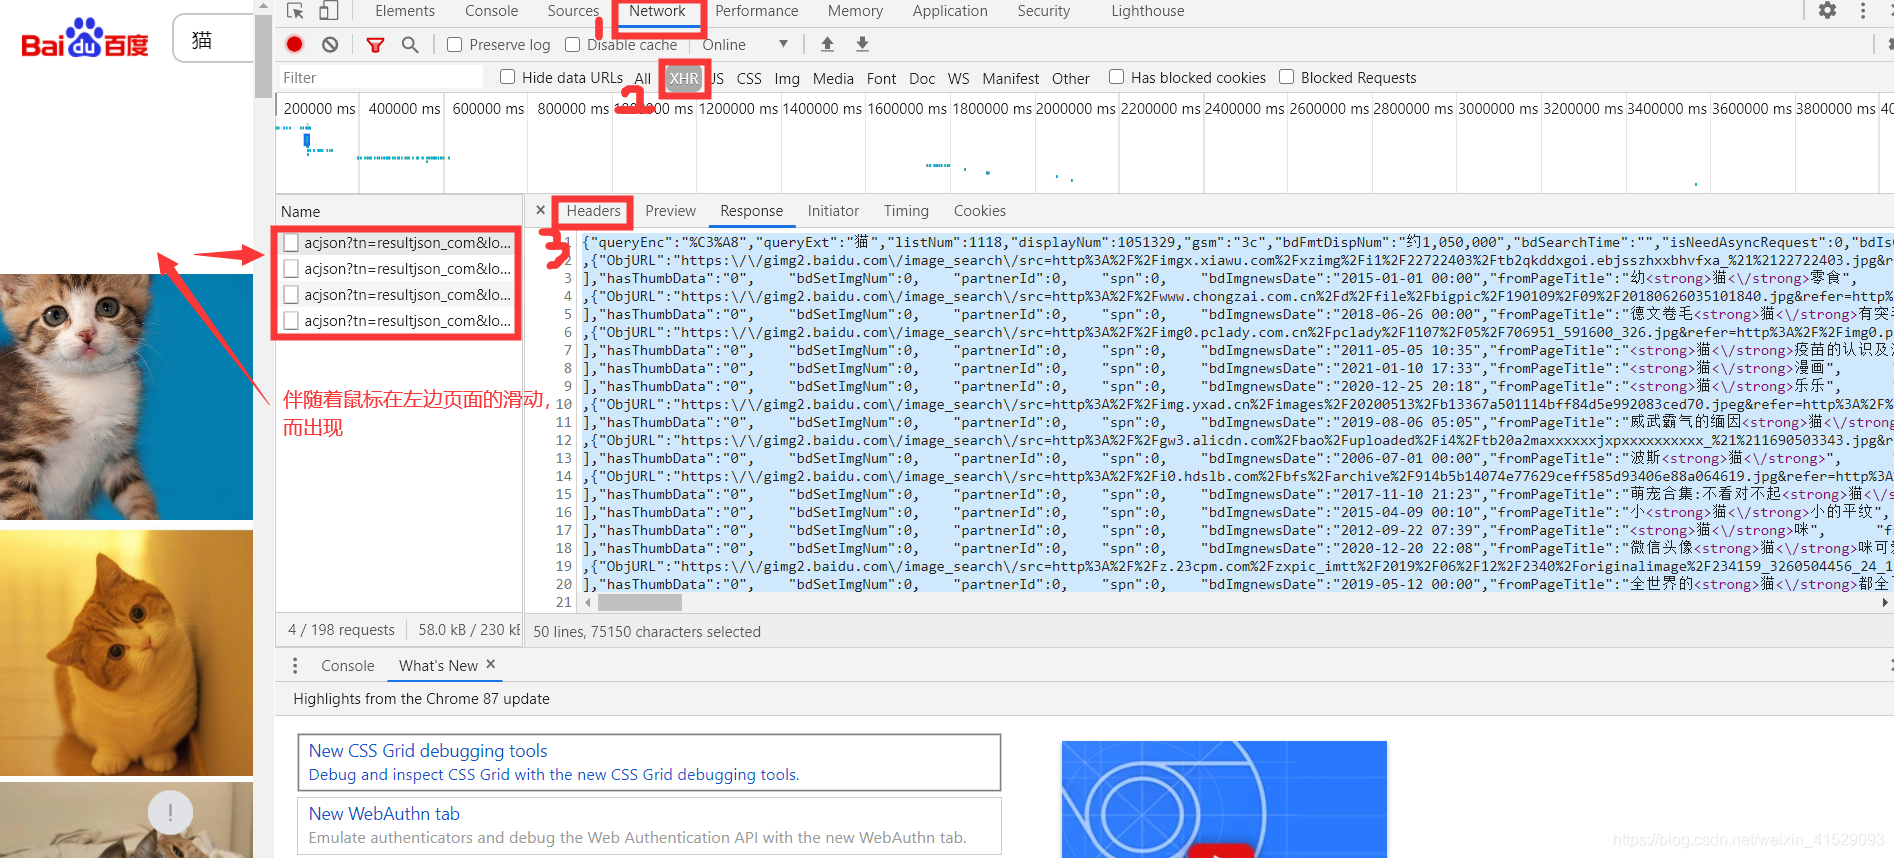
Task: Open the Performance panel
Action: click(x=756, y=11)
